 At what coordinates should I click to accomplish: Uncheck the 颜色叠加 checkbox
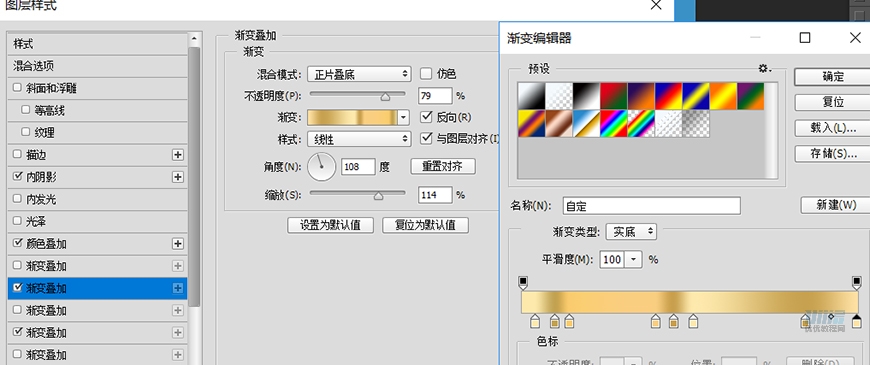tap(17, 243)
